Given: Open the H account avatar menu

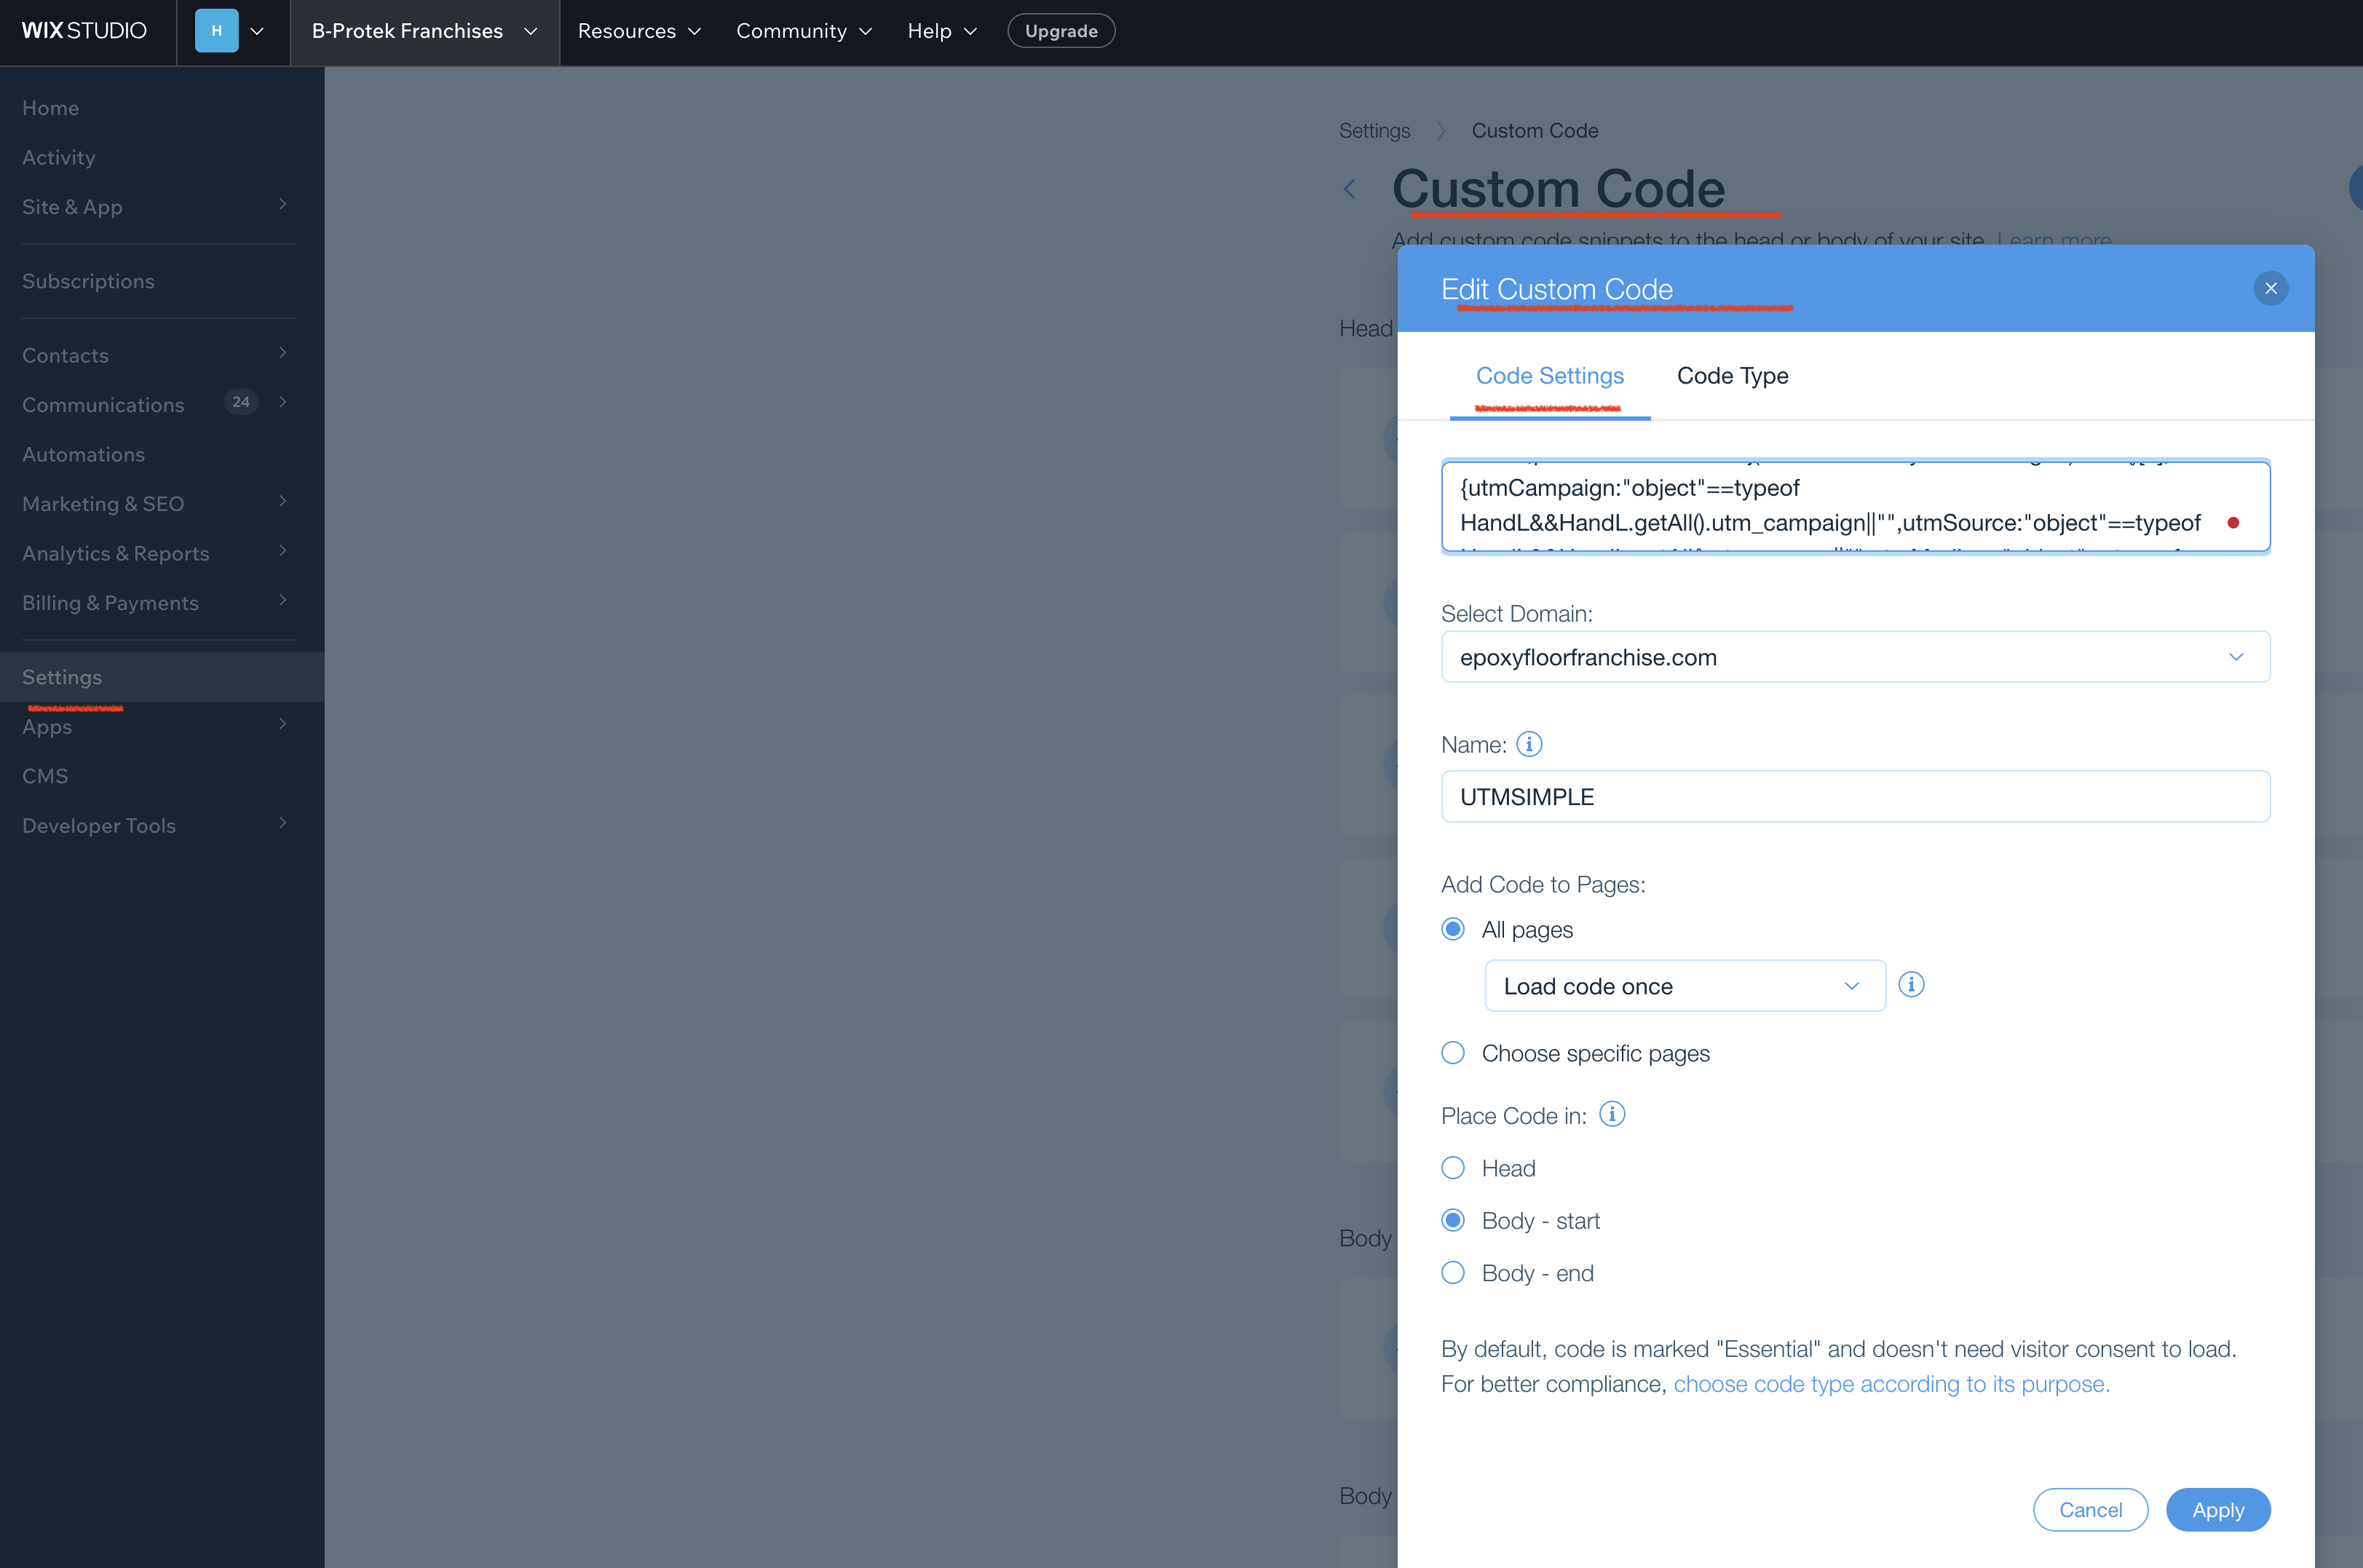Looking at the screenshot, I should click(231, 31).
